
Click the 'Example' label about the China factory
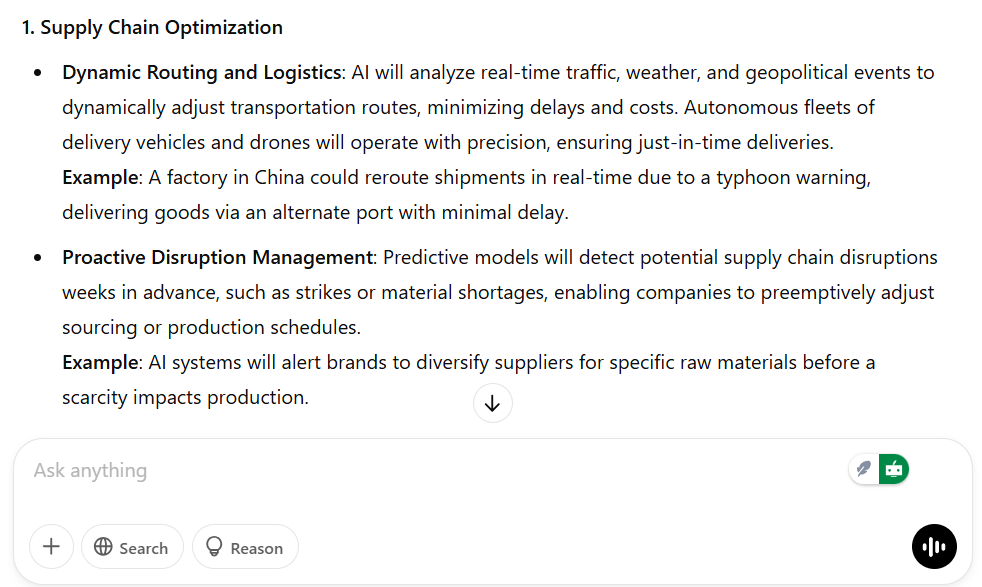click(100, 178)
